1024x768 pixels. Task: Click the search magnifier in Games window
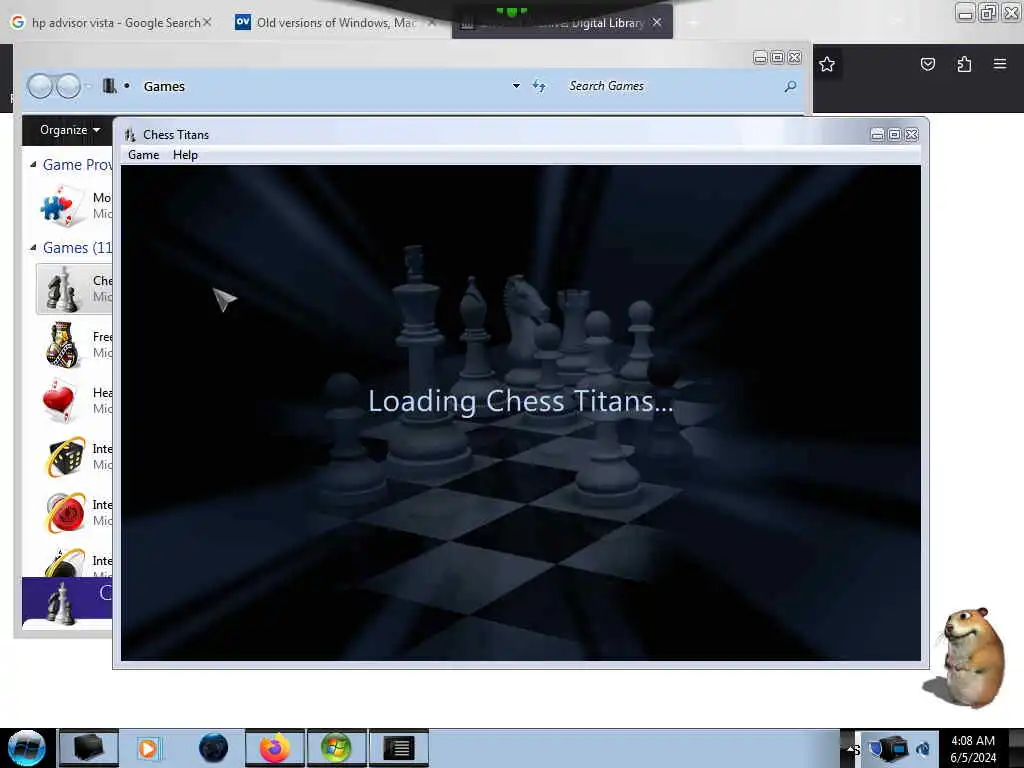click(790, 86)
